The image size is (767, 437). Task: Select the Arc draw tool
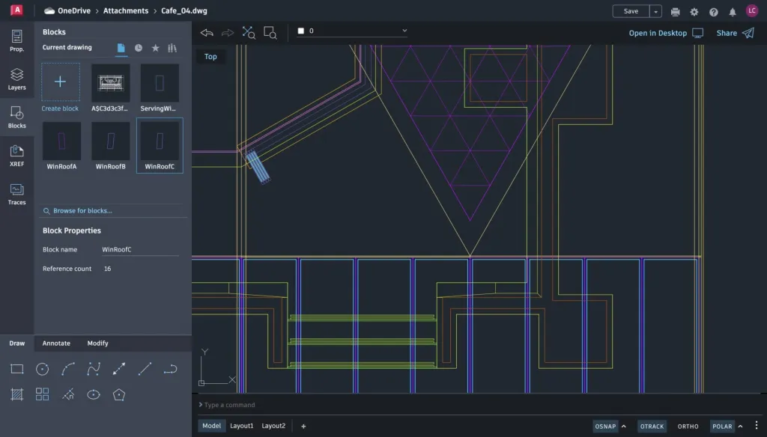tap(68, 368)
